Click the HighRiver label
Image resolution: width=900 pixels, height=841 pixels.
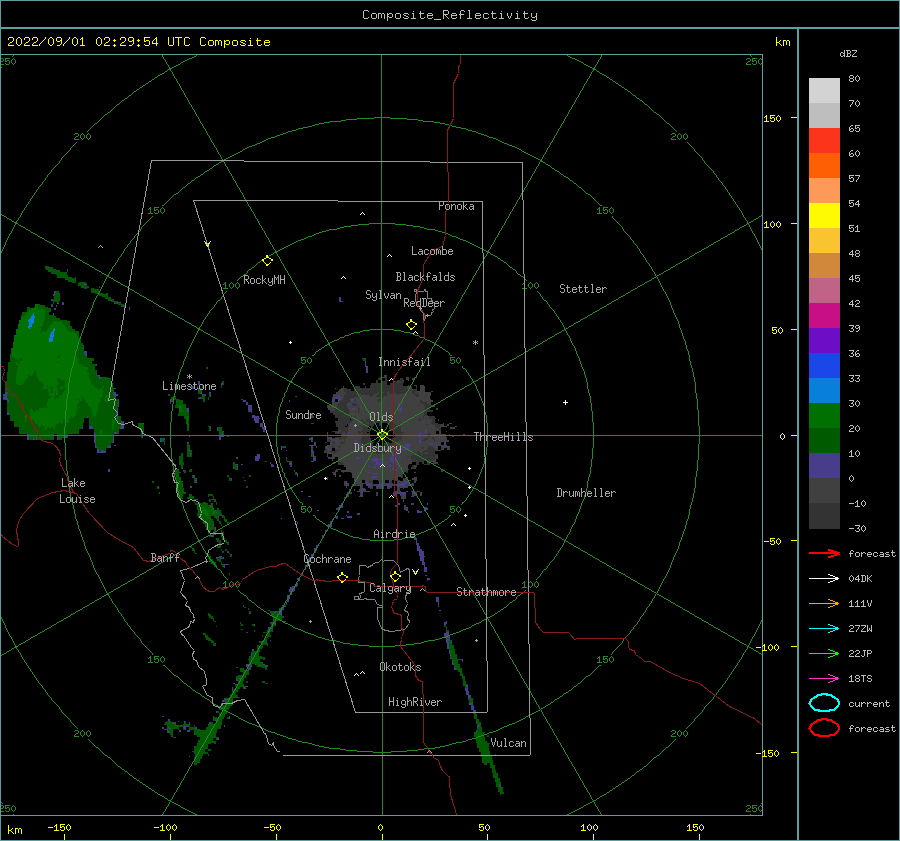point(415,702)
